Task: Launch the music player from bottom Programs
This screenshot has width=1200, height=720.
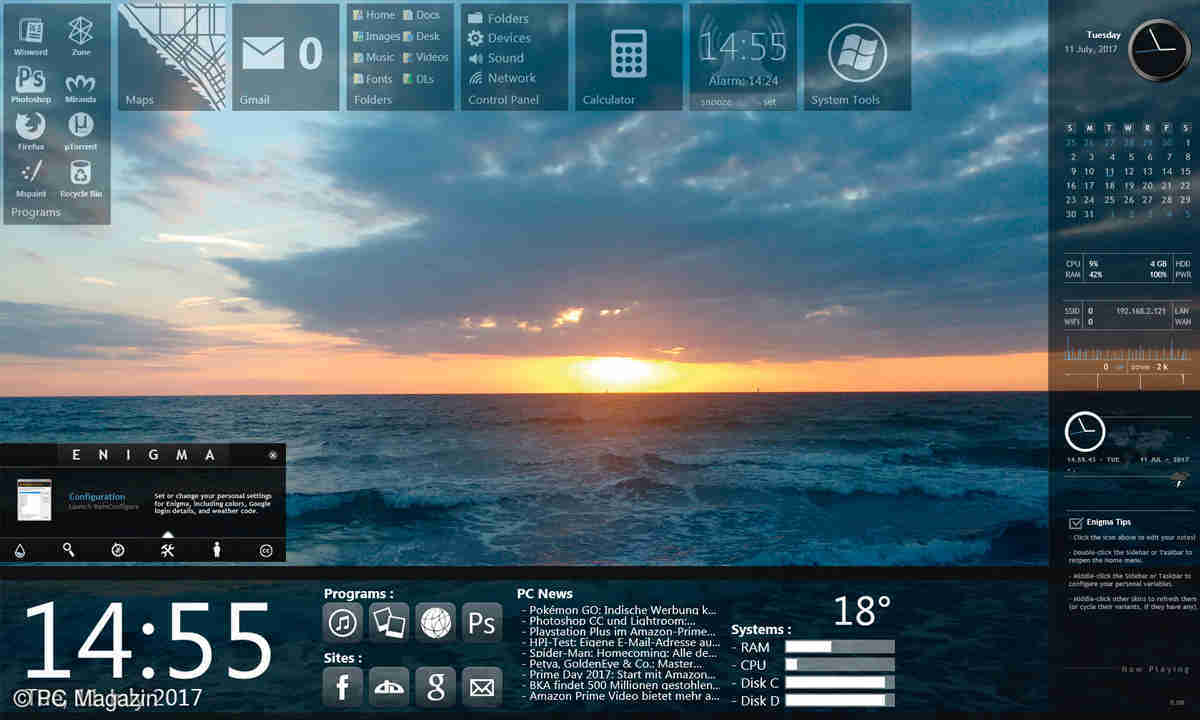Action: click(343, 623)
